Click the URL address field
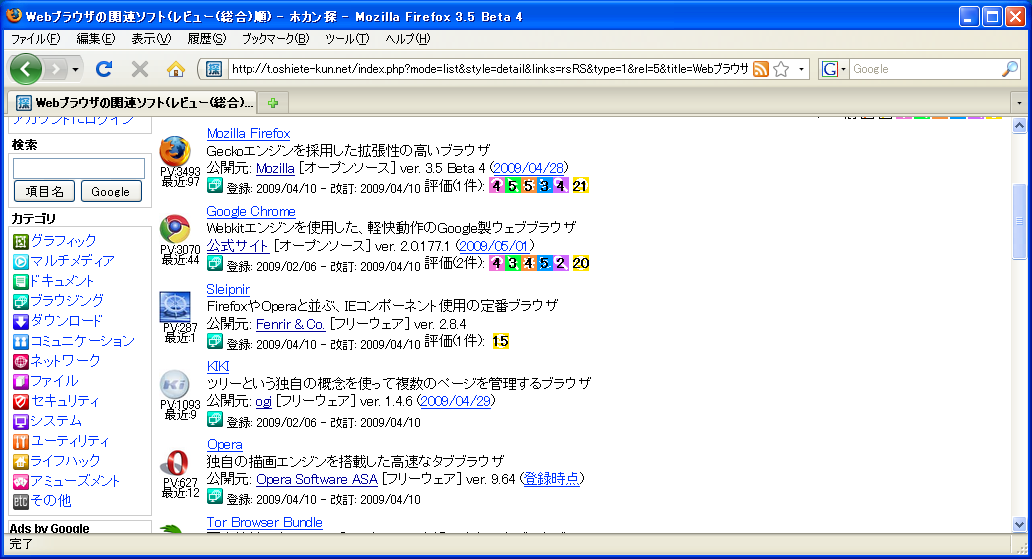Image resolution: width=1032 pixels, height=559 pixels. (489, 68)
